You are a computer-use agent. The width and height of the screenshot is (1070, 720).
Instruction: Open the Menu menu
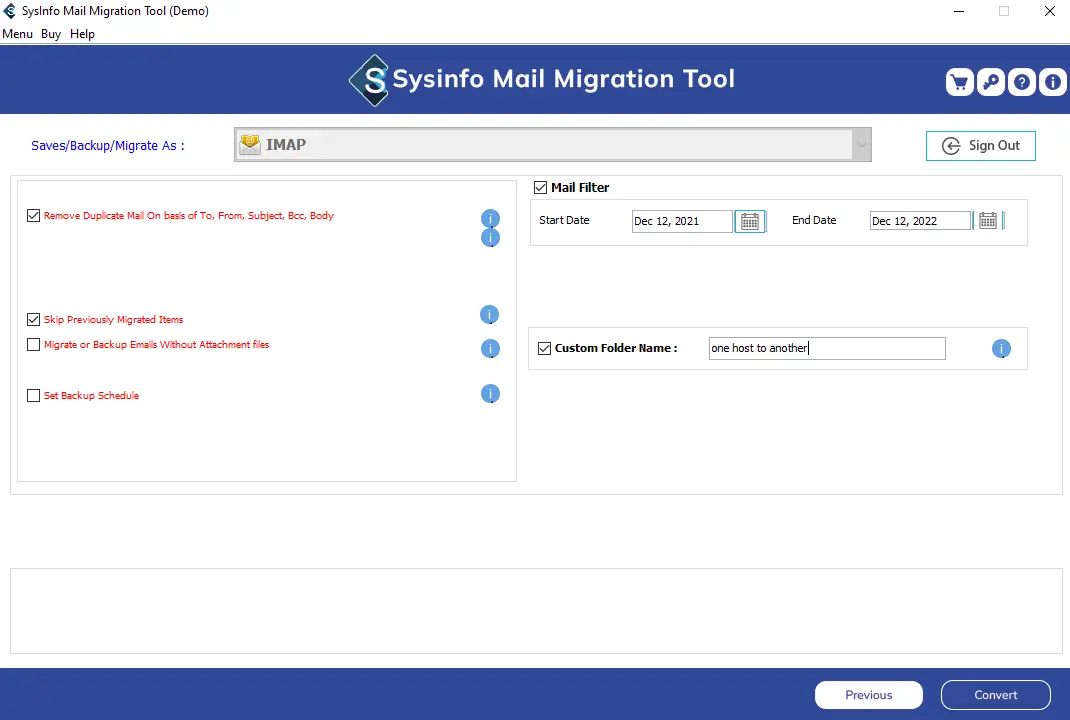click(17, 34)
